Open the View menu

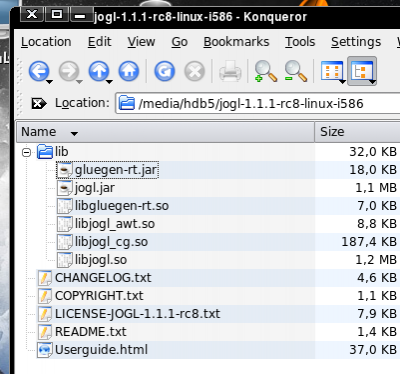(x=141, y=42)
